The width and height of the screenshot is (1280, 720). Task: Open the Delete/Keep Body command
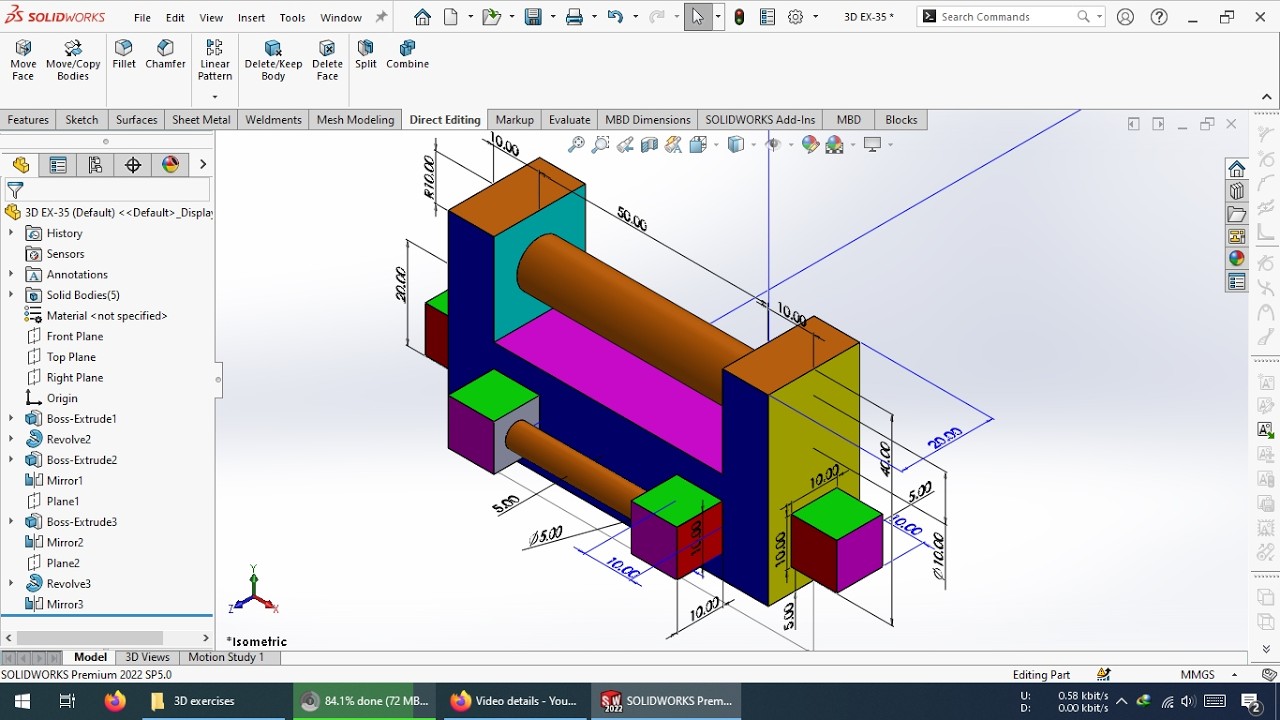coord(273,60)
